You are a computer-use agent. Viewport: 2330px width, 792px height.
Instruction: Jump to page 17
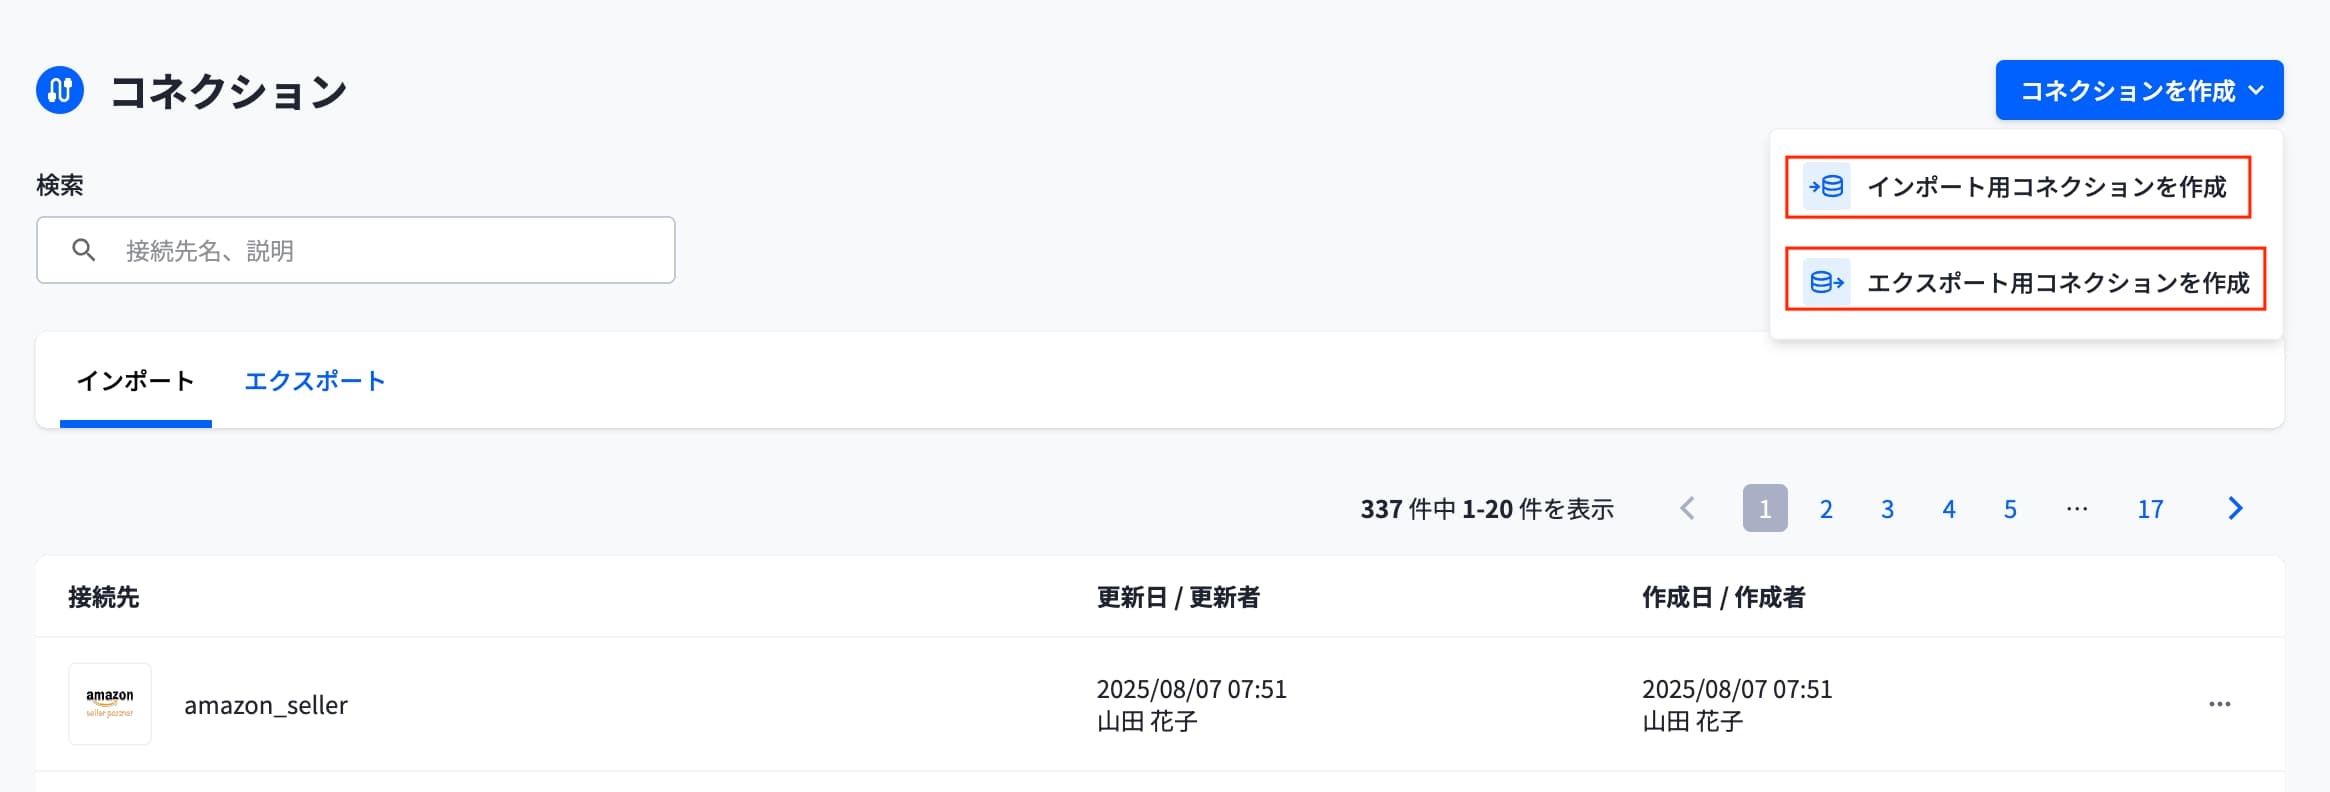point(2150,509)
